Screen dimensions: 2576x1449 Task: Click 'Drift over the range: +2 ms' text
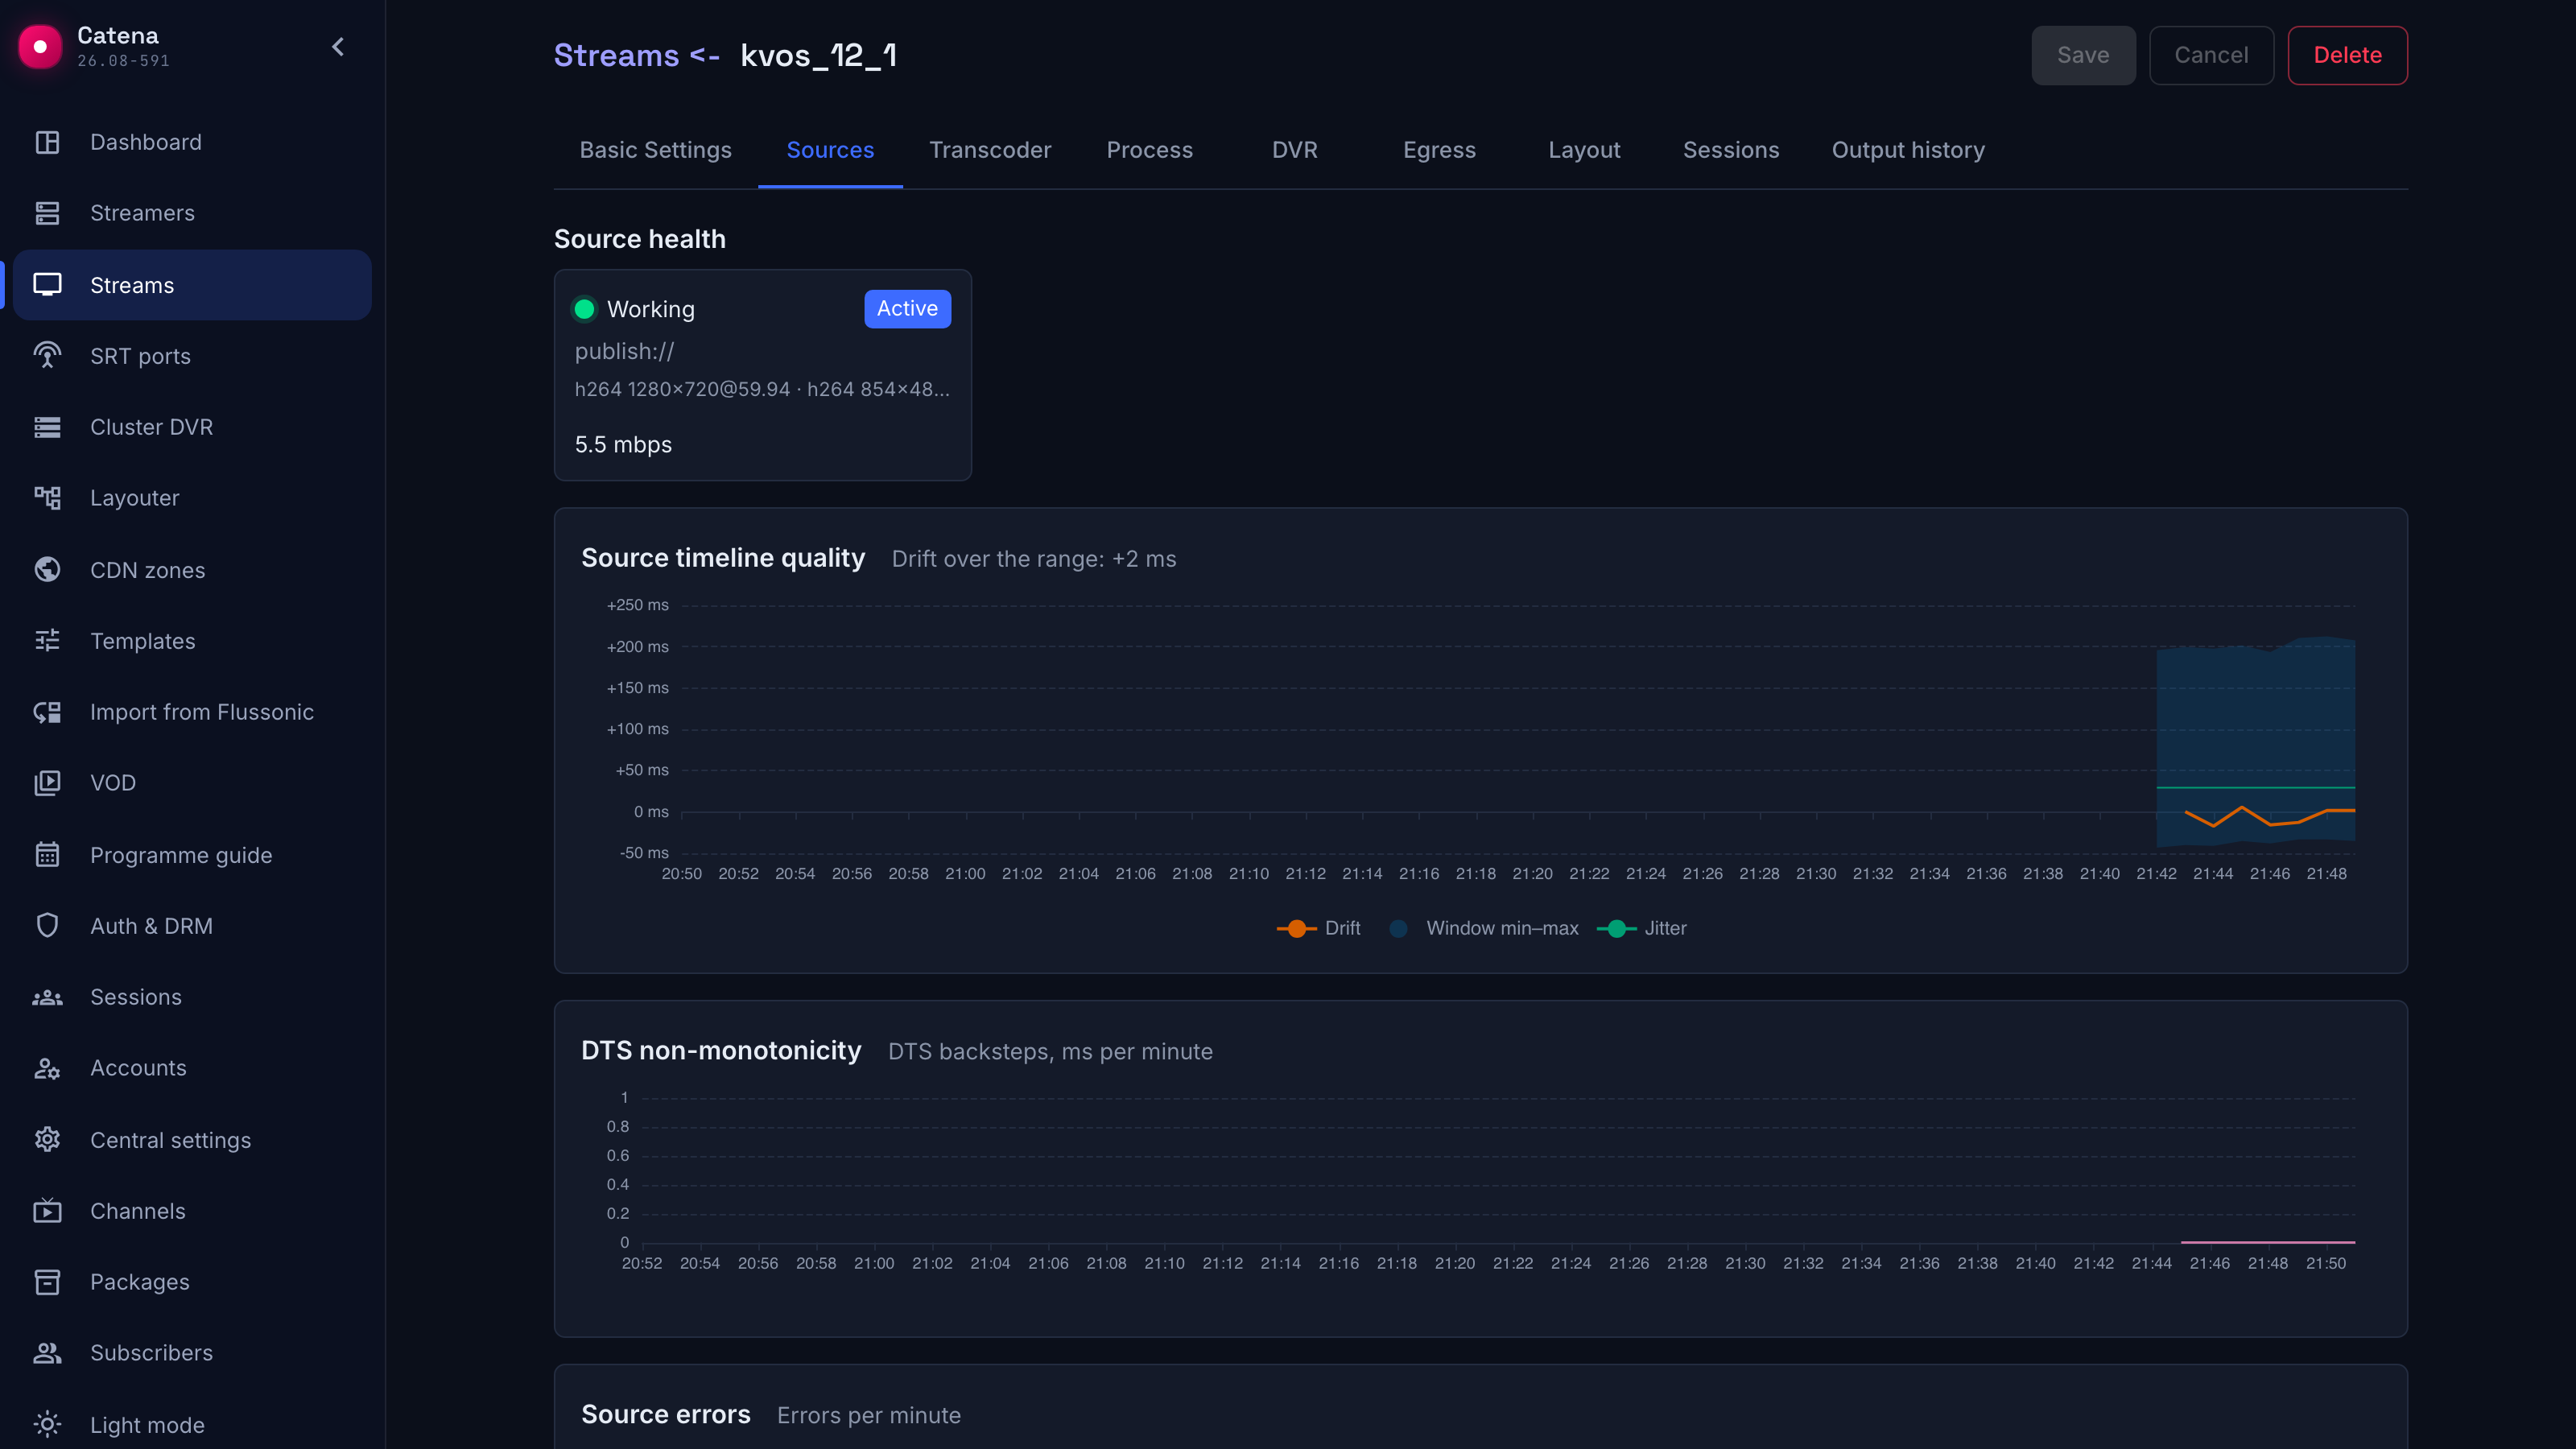click(1034, 559)
